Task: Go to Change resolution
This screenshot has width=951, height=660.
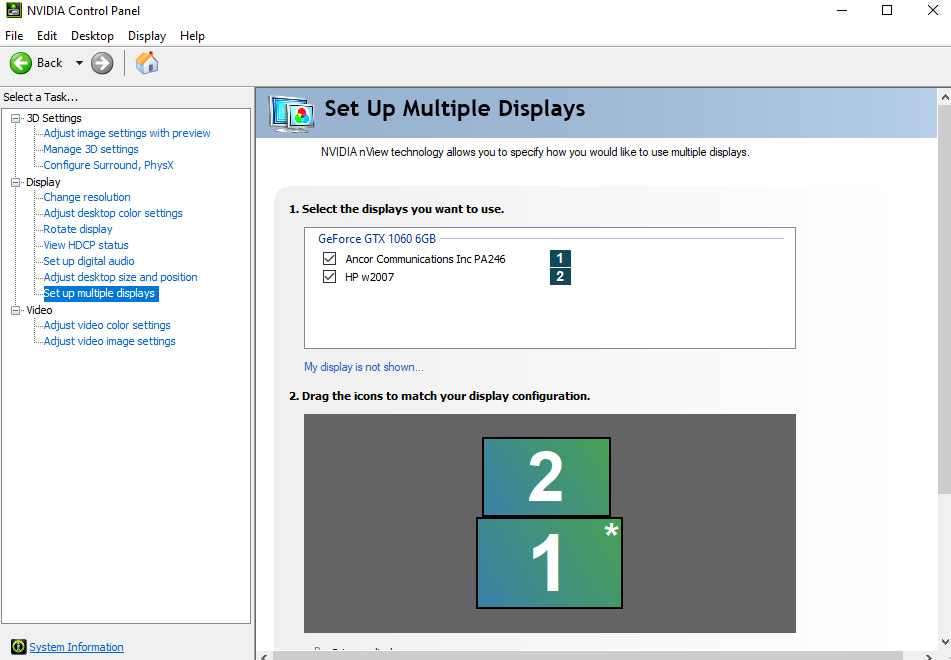Action: (x=87, y=197)
